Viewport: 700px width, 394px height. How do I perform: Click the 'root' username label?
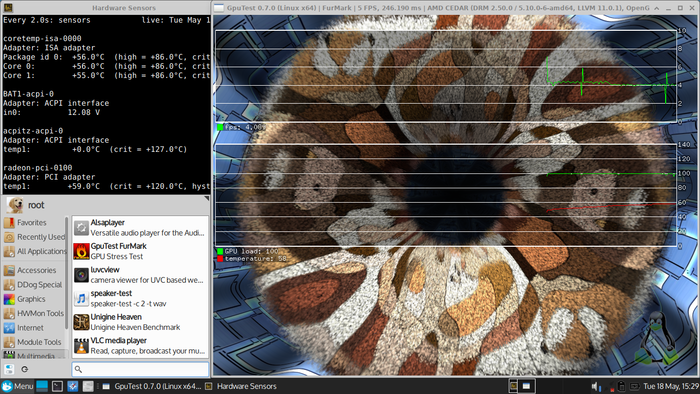(x=36, y=205)
